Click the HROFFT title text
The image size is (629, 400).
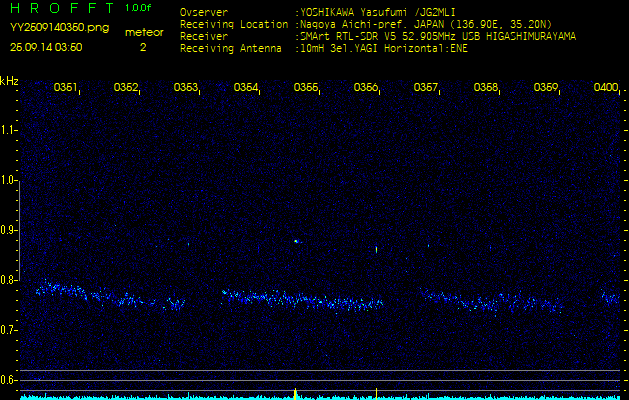point(62,9)
